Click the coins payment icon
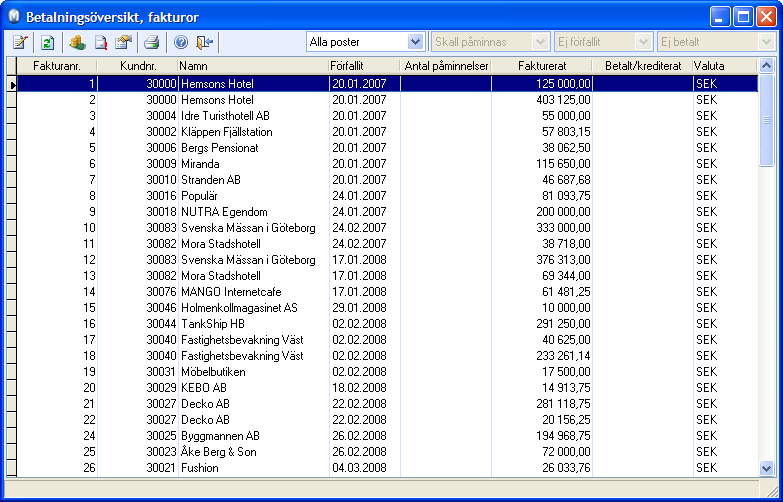The image size is (783, 502). (x=76, y=42)
